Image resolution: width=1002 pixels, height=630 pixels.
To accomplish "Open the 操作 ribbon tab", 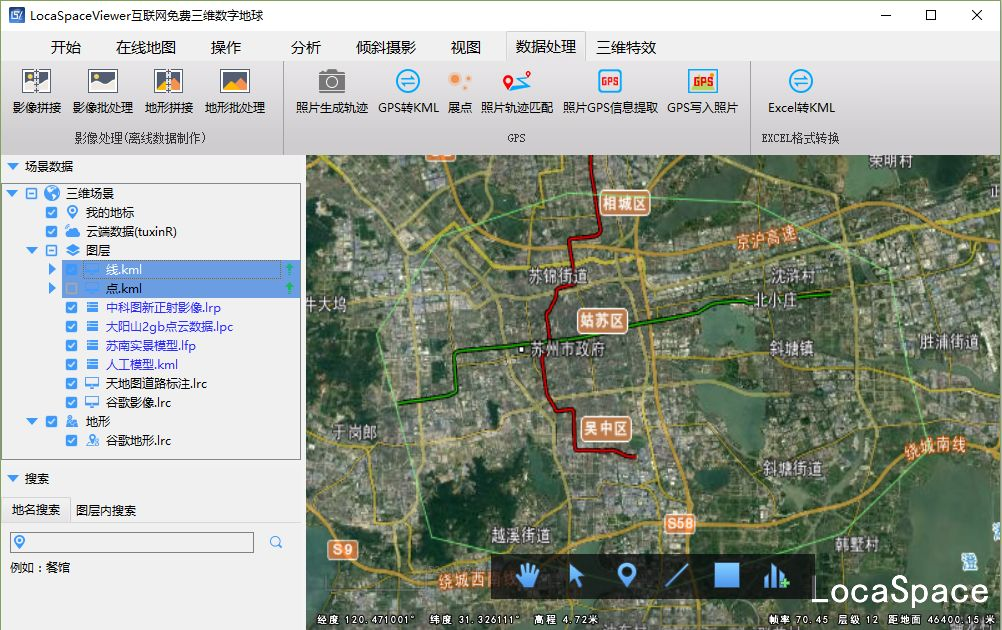I will tap(226, 47).
